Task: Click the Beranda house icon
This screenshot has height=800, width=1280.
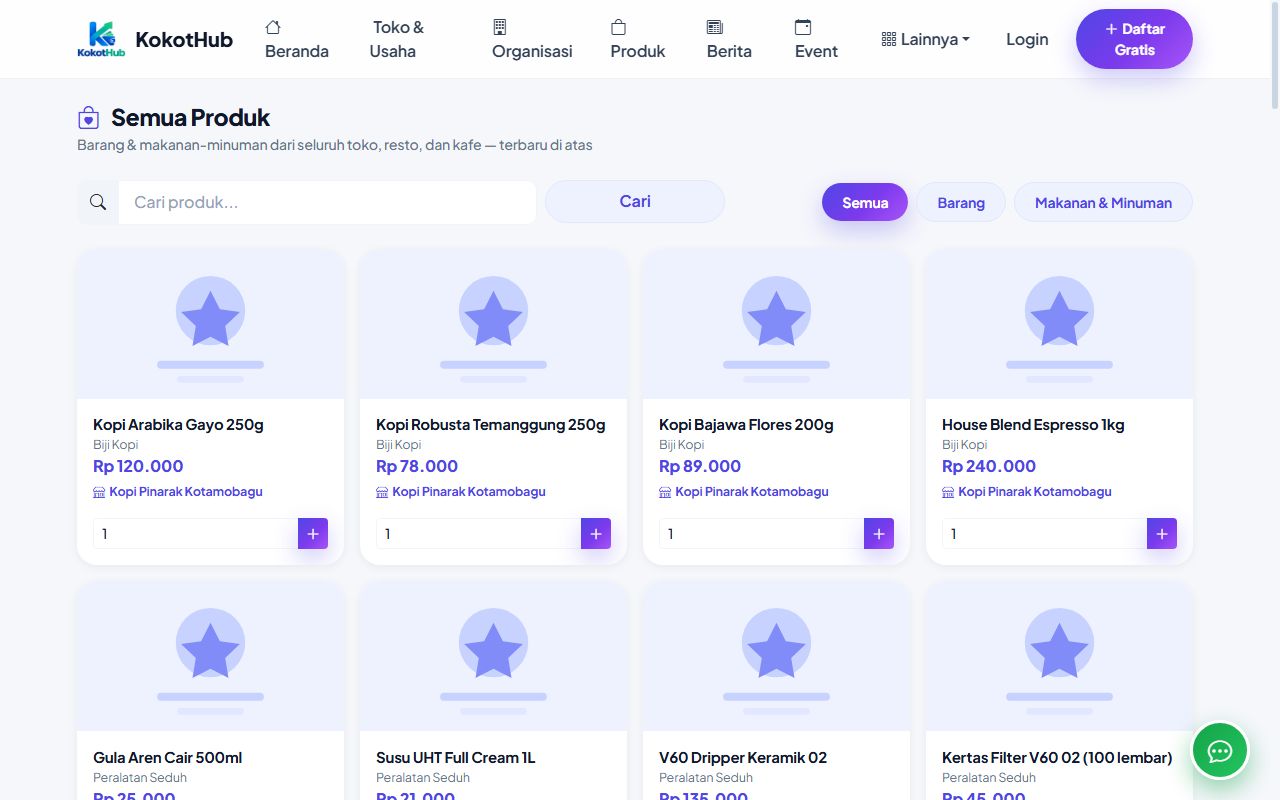Action: (273, 27)
